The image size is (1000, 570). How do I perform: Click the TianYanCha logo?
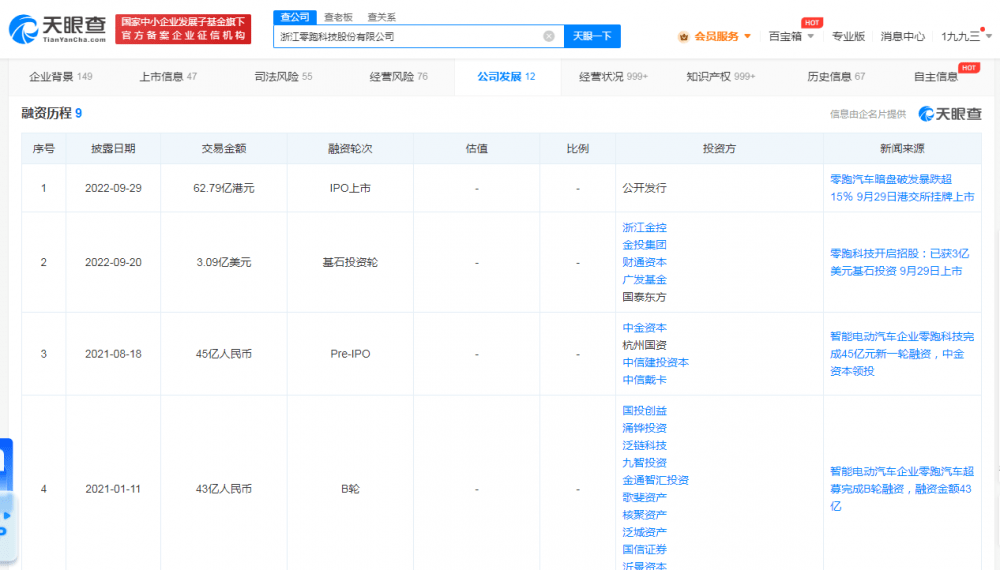[57, 29]
